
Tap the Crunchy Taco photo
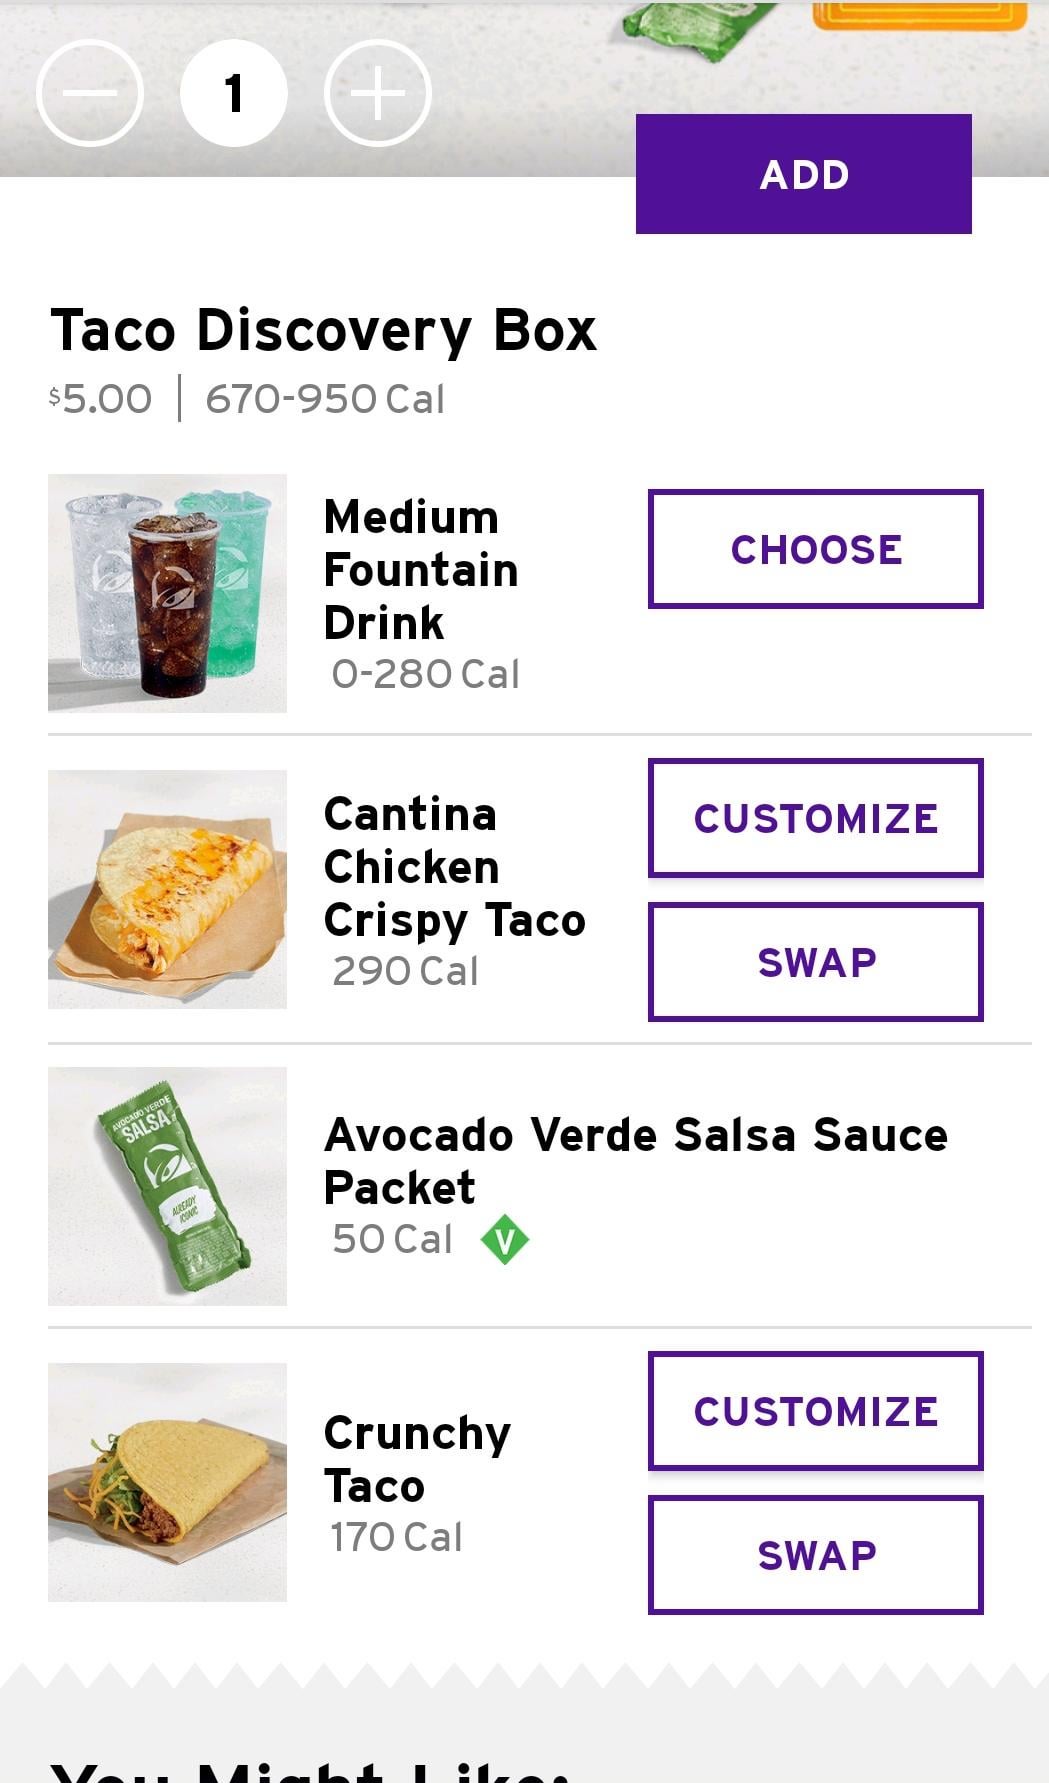point(167,1482)
